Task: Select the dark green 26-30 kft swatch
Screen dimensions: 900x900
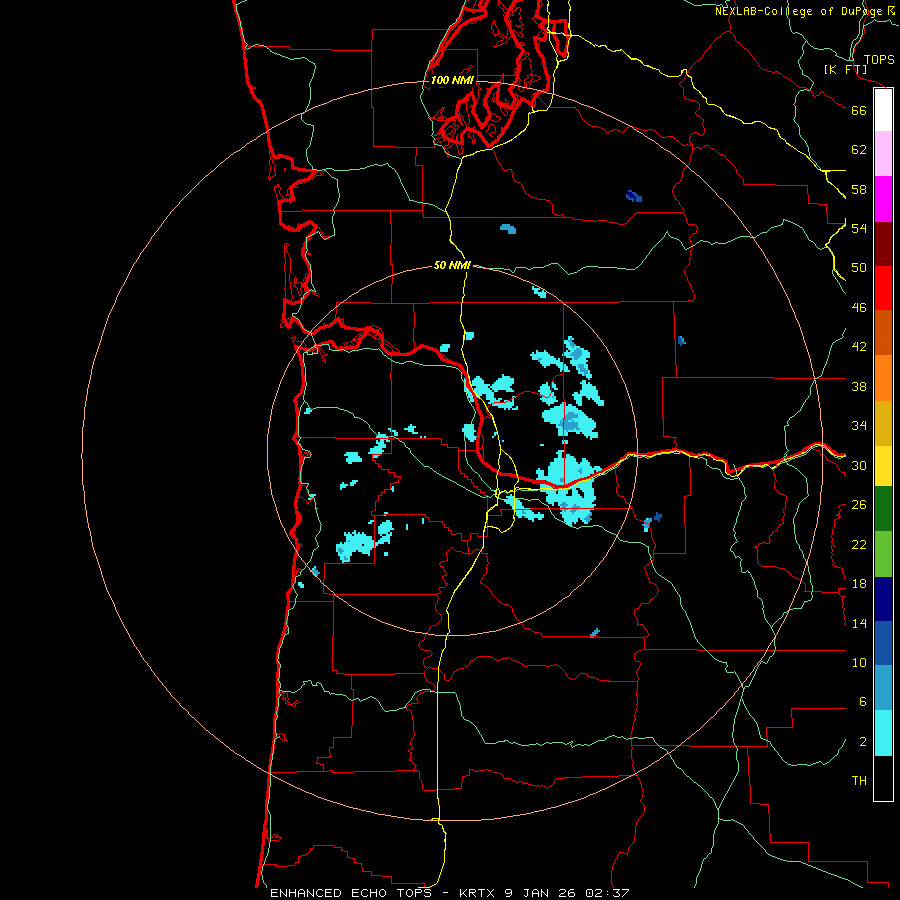Action: pos(883,509)
